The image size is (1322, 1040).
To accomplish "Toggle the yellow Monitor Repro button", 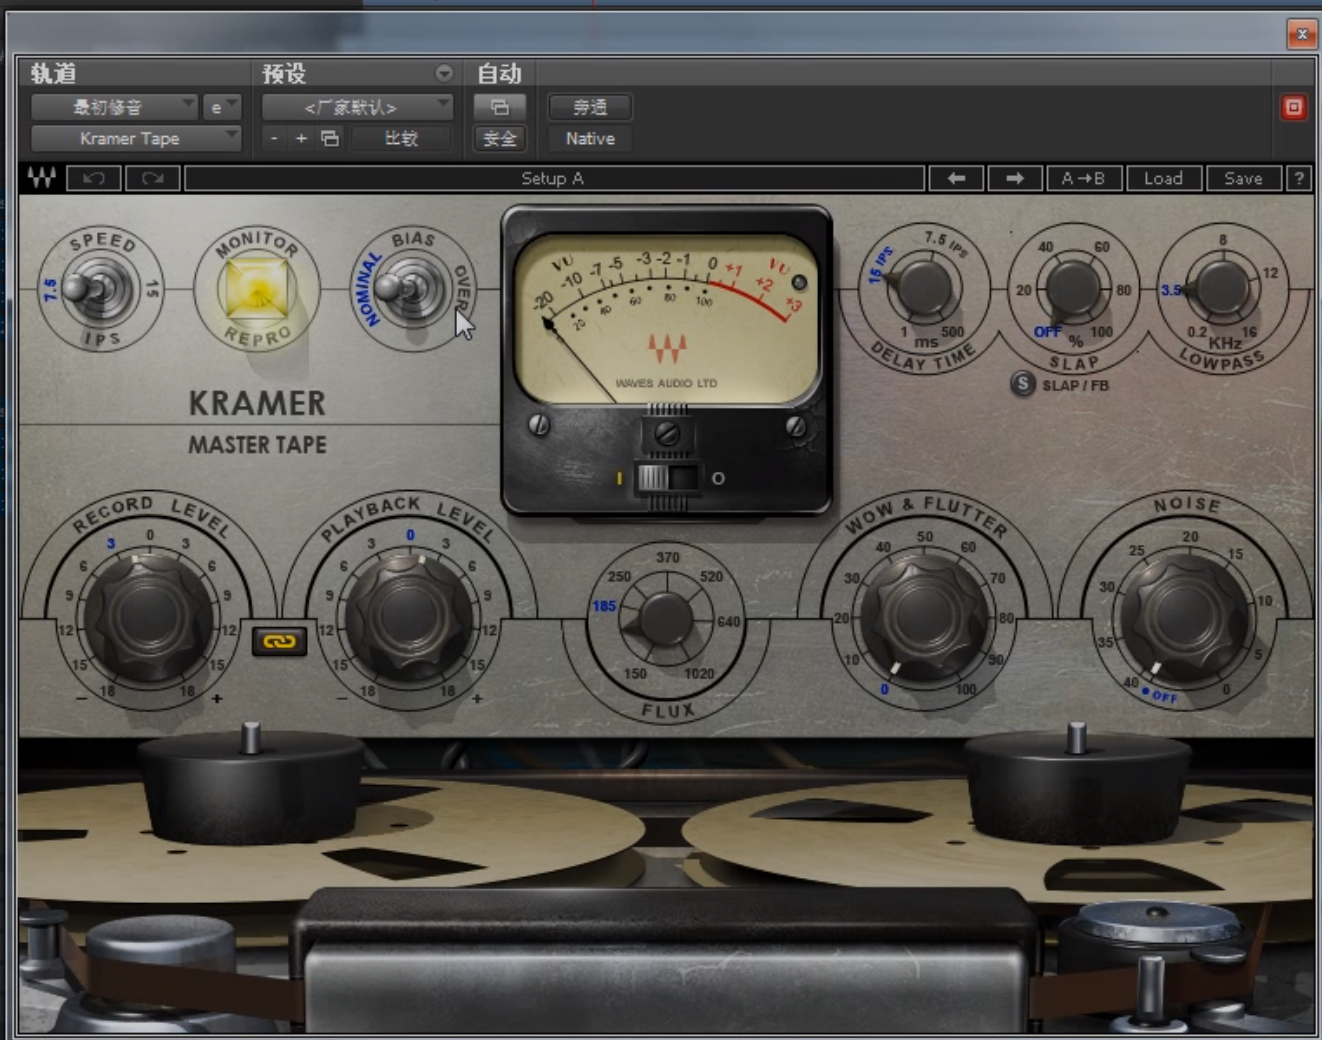I will click(x=257, y=289).
